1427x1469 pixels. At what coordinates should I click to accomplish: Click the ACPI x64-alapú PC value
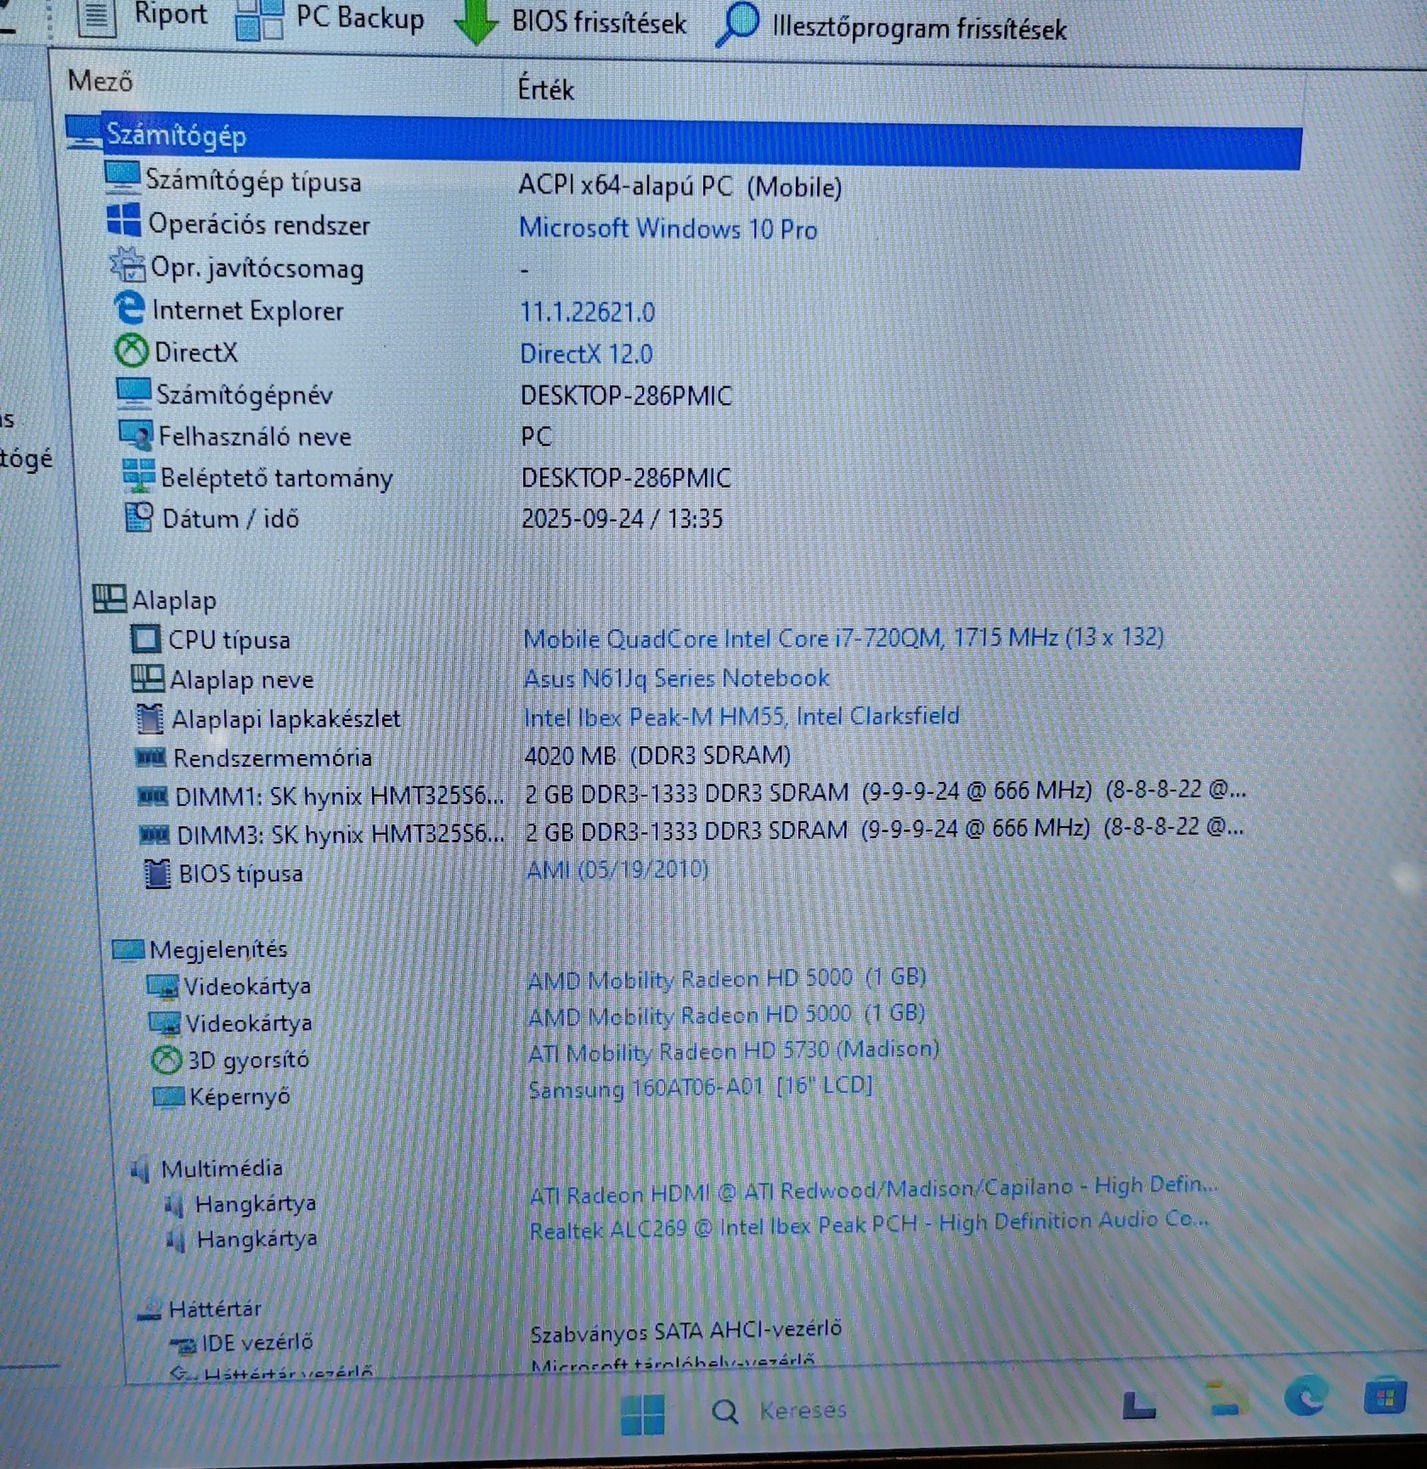[x=680, y=187]
